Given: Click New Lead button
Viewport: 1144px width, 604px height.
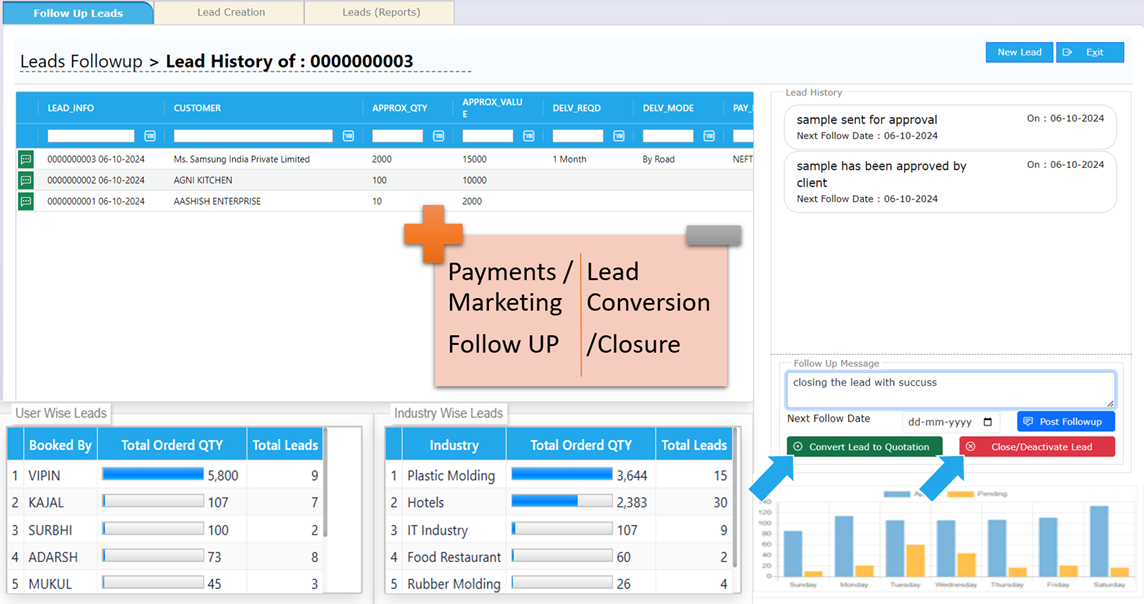Looking at the screenshot, I should click(1019, 52).
